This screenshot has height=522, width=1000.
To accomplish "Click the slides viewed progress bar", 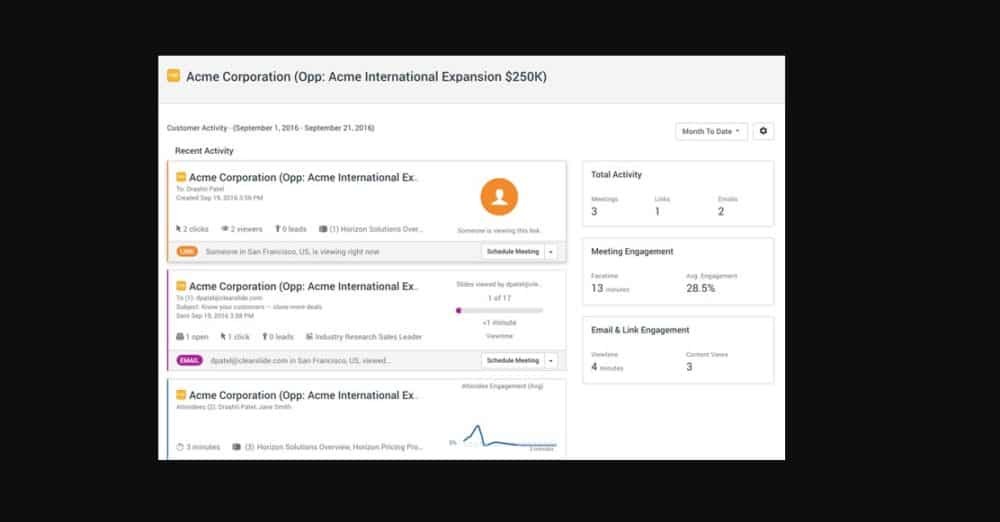I will point(499,311).
